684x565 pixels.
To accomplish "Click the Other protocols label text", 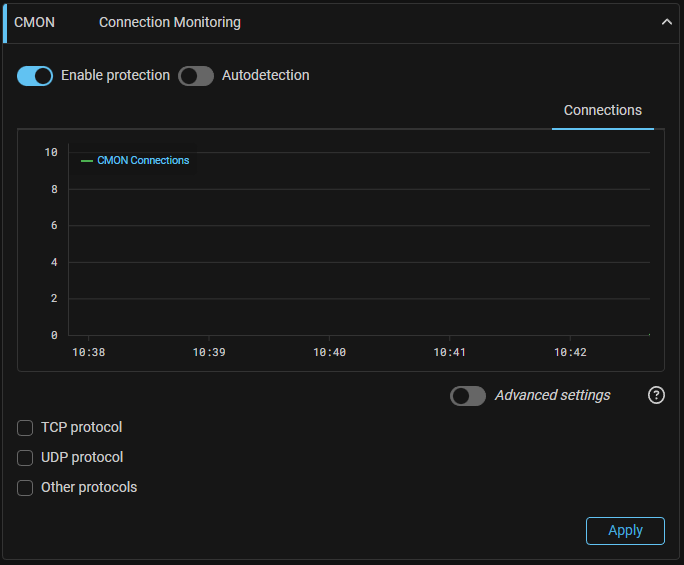I will pos(89,487).
